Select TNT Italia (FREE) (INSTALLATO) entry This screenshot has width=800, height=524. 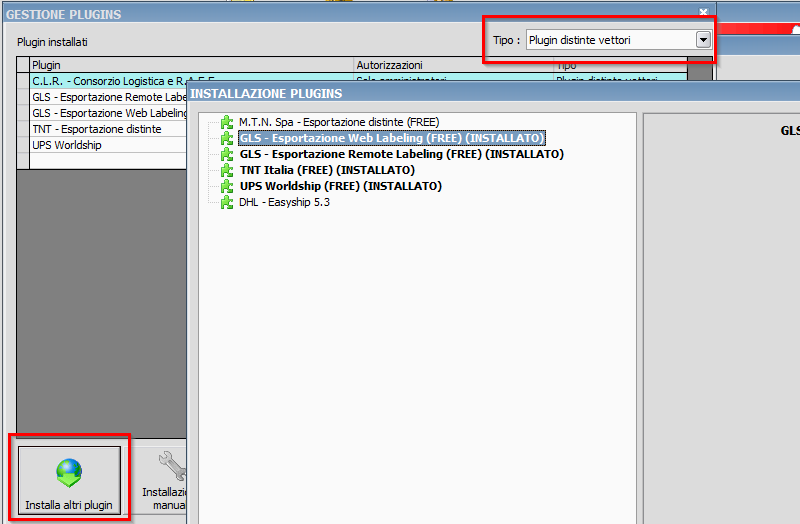[x=327, y=170]
